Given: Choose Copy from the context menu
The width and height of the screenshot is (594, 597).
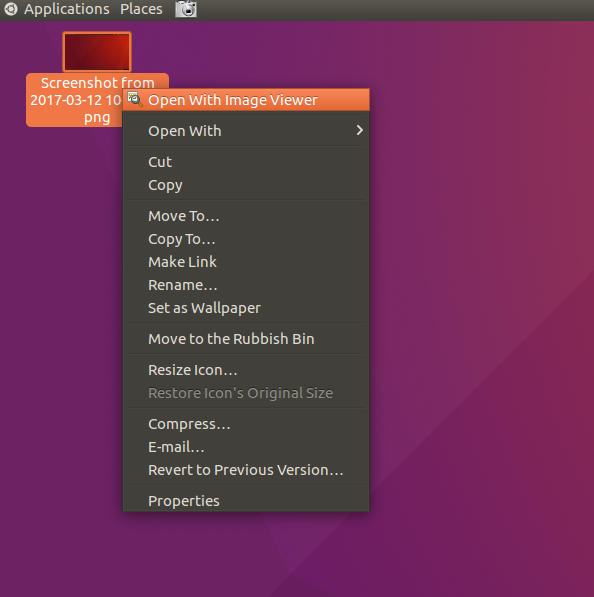Looking at the screenshot, I should (246, 185).
